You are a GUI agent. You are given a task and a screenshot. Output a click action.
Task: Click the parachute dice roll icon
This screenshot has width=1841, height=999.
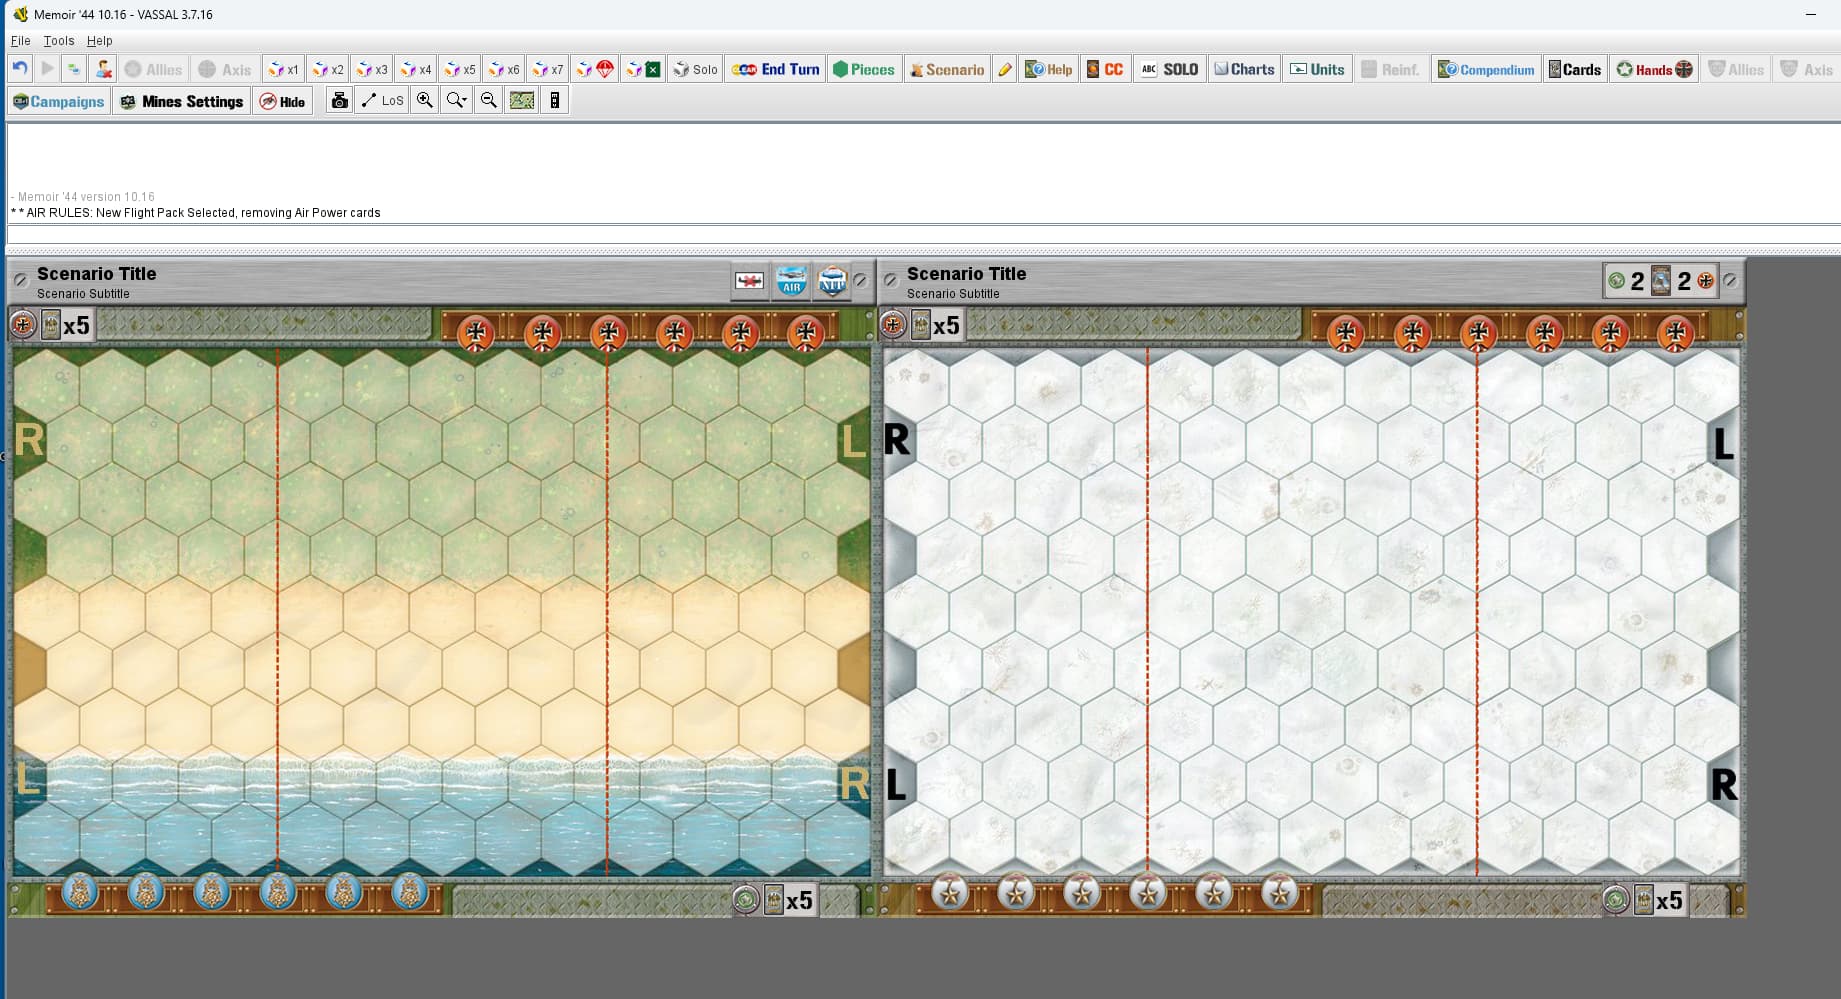[x=596, y=69]
